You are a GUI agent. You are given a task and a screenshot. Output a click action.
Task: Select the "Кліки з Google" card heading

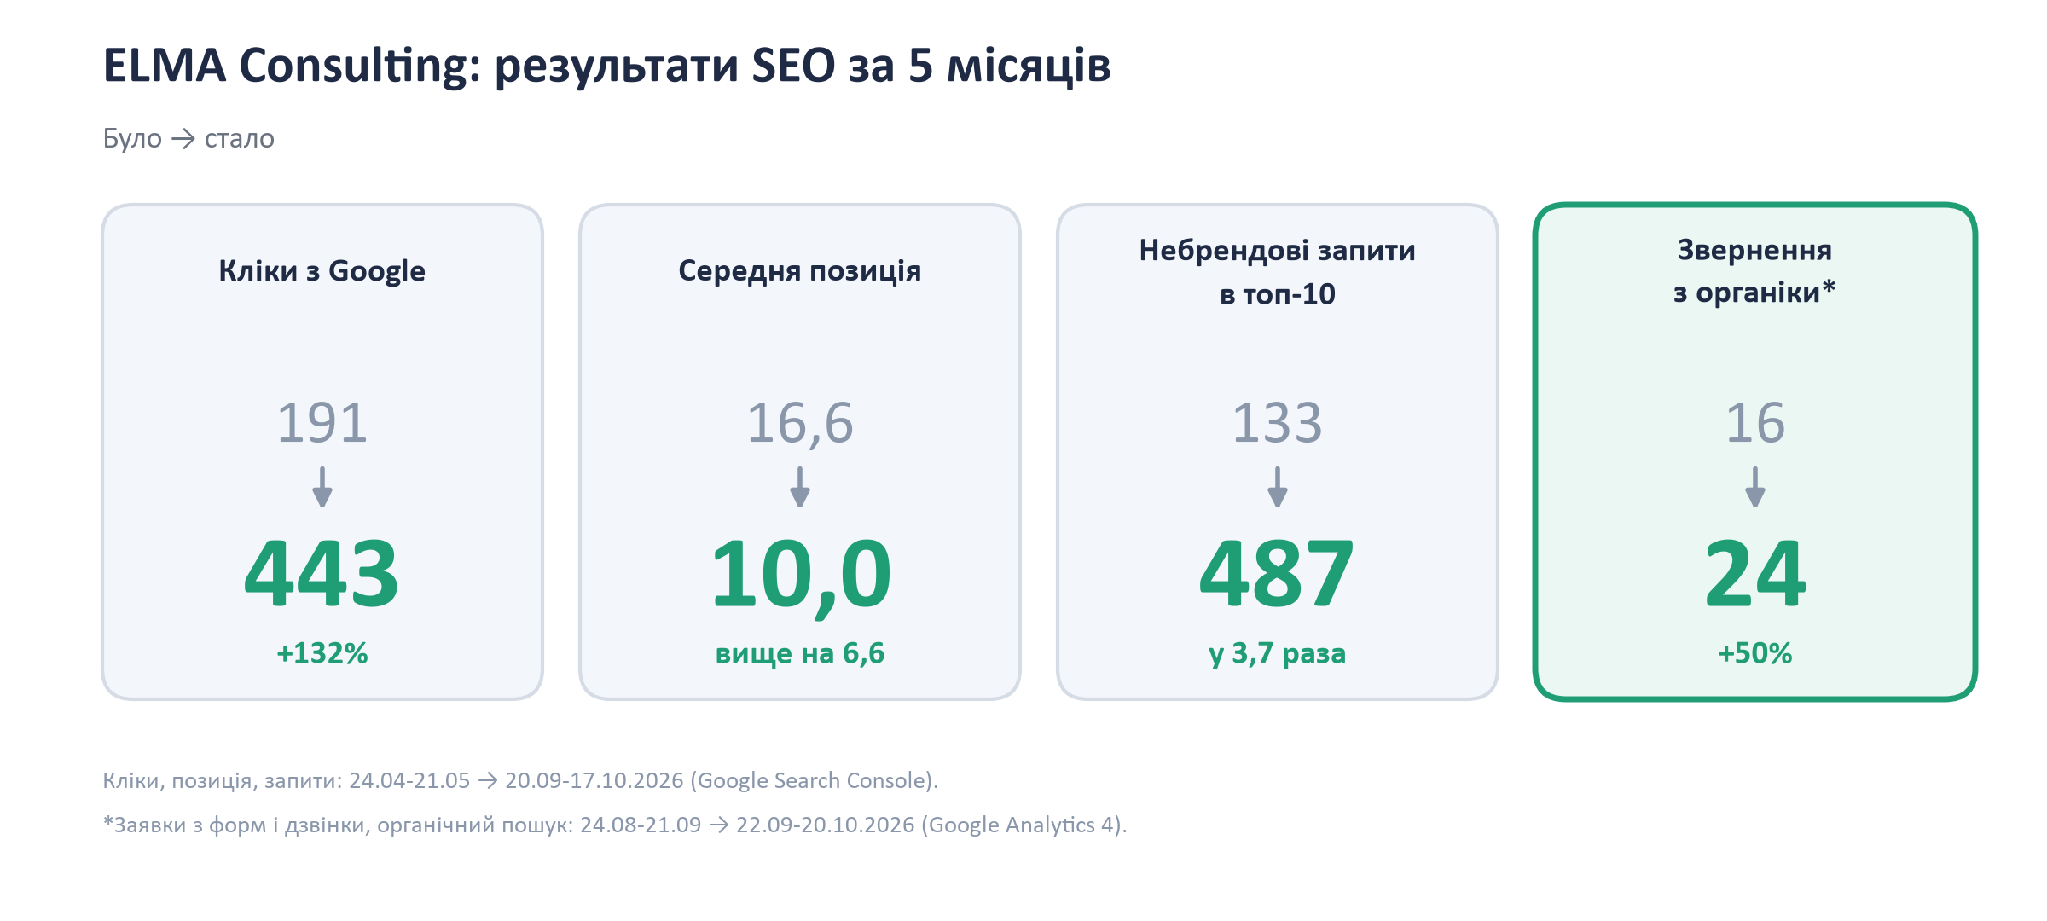pos(322,271)
